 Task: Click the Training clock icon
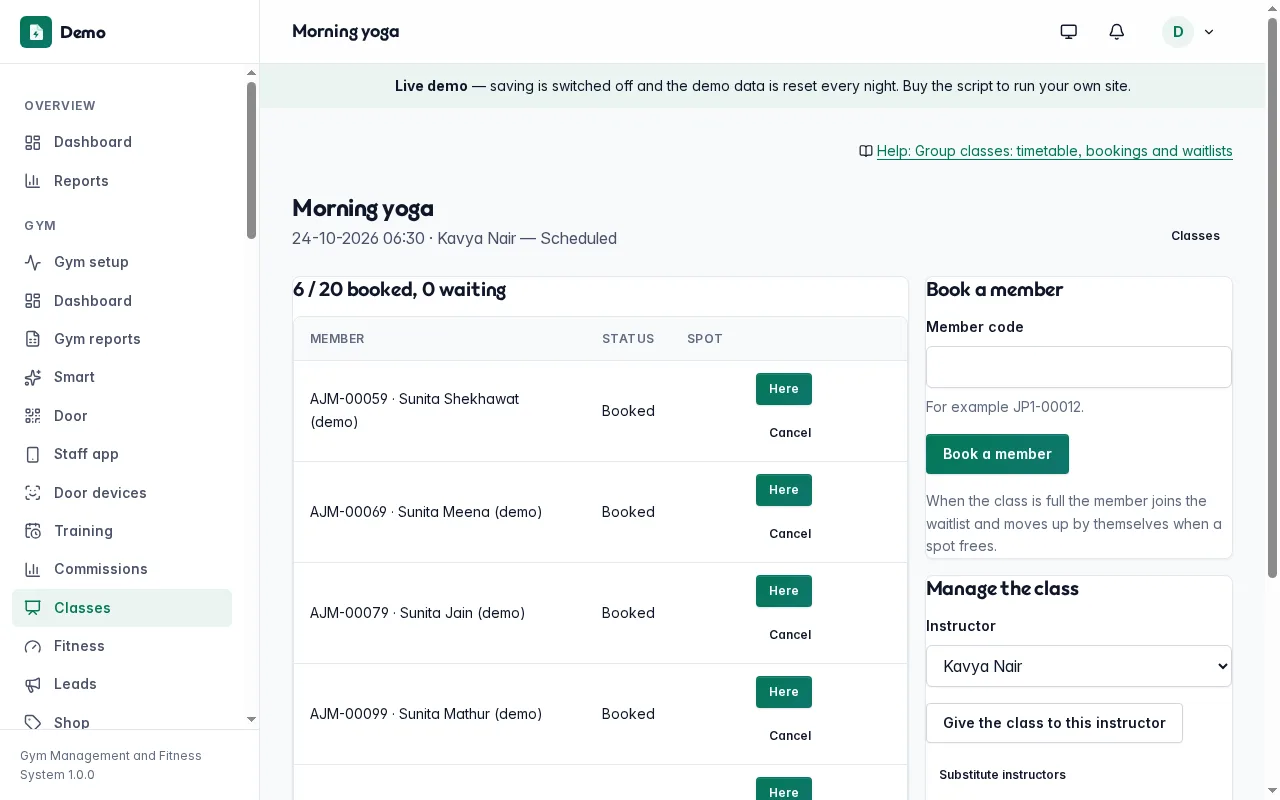[33, 531]
